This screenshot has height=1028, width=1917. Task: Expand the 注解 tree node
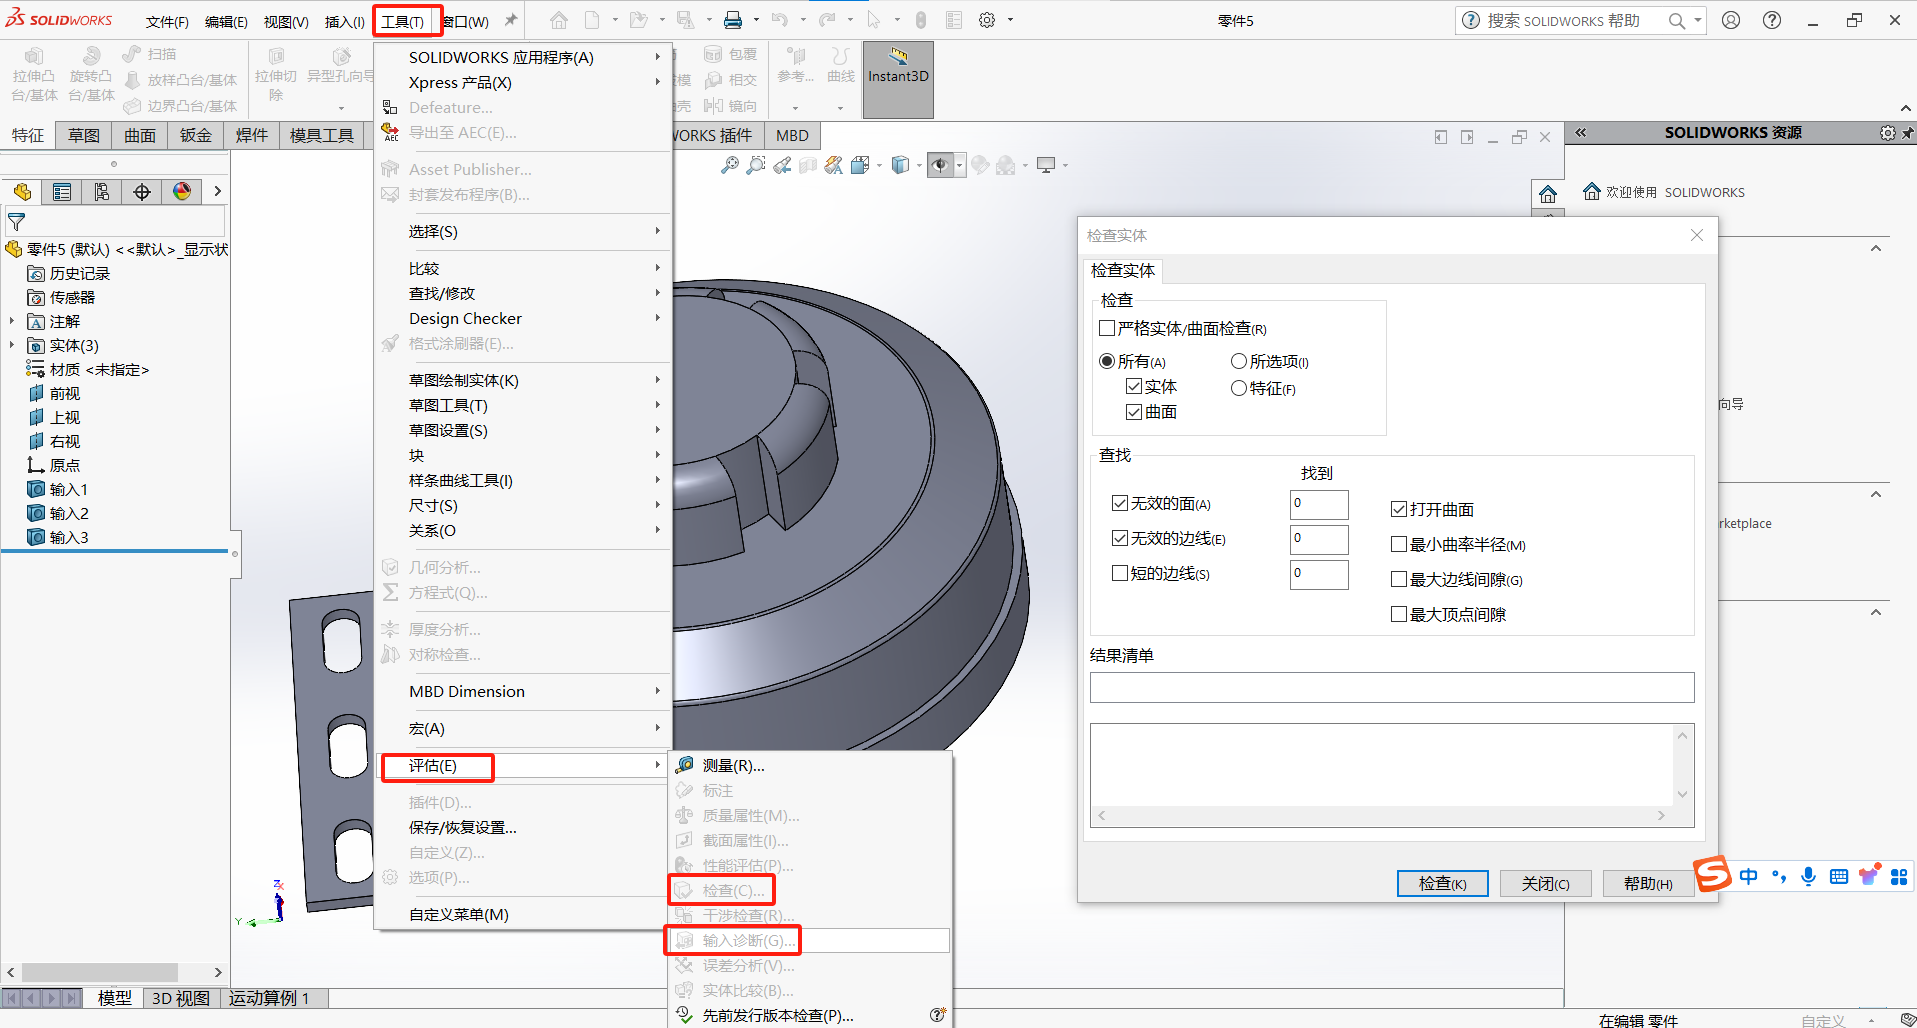pos(12,321)
